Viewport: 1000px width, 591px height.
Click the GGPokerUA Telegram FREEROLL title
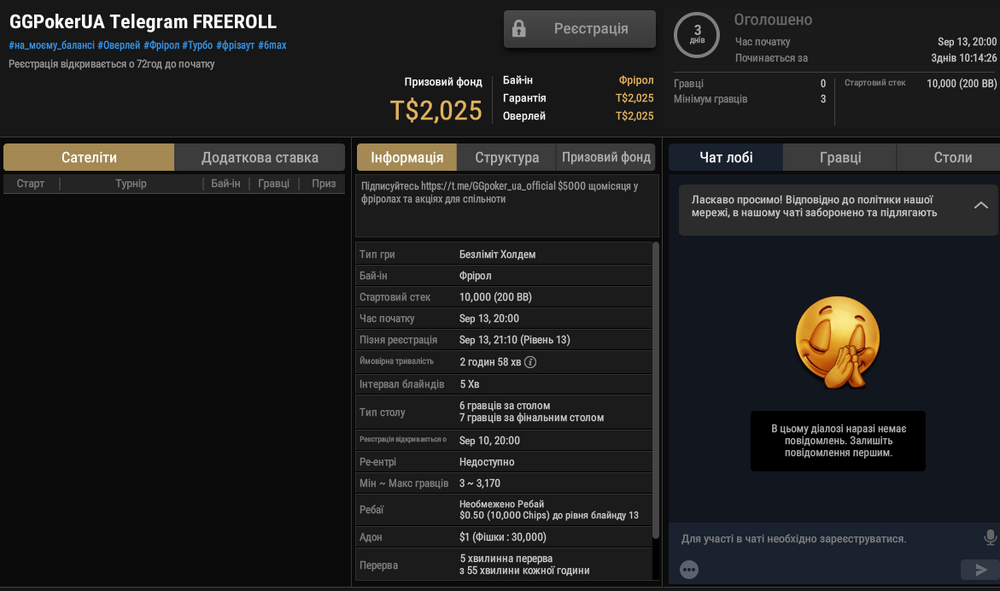point(143,22)
